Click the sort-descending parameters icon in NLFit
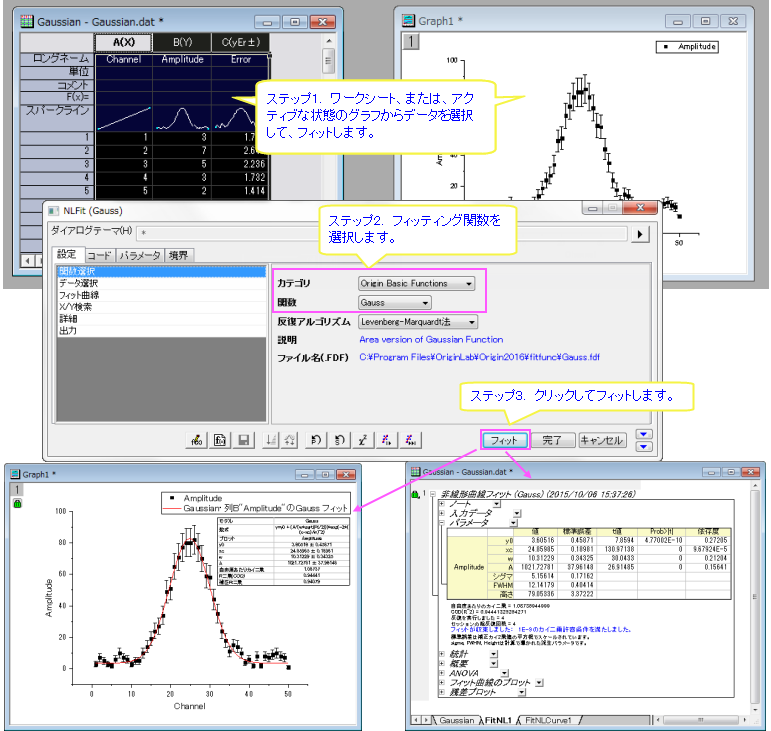The width and height of the screenshot is (771, 731). tap(271, 439)
